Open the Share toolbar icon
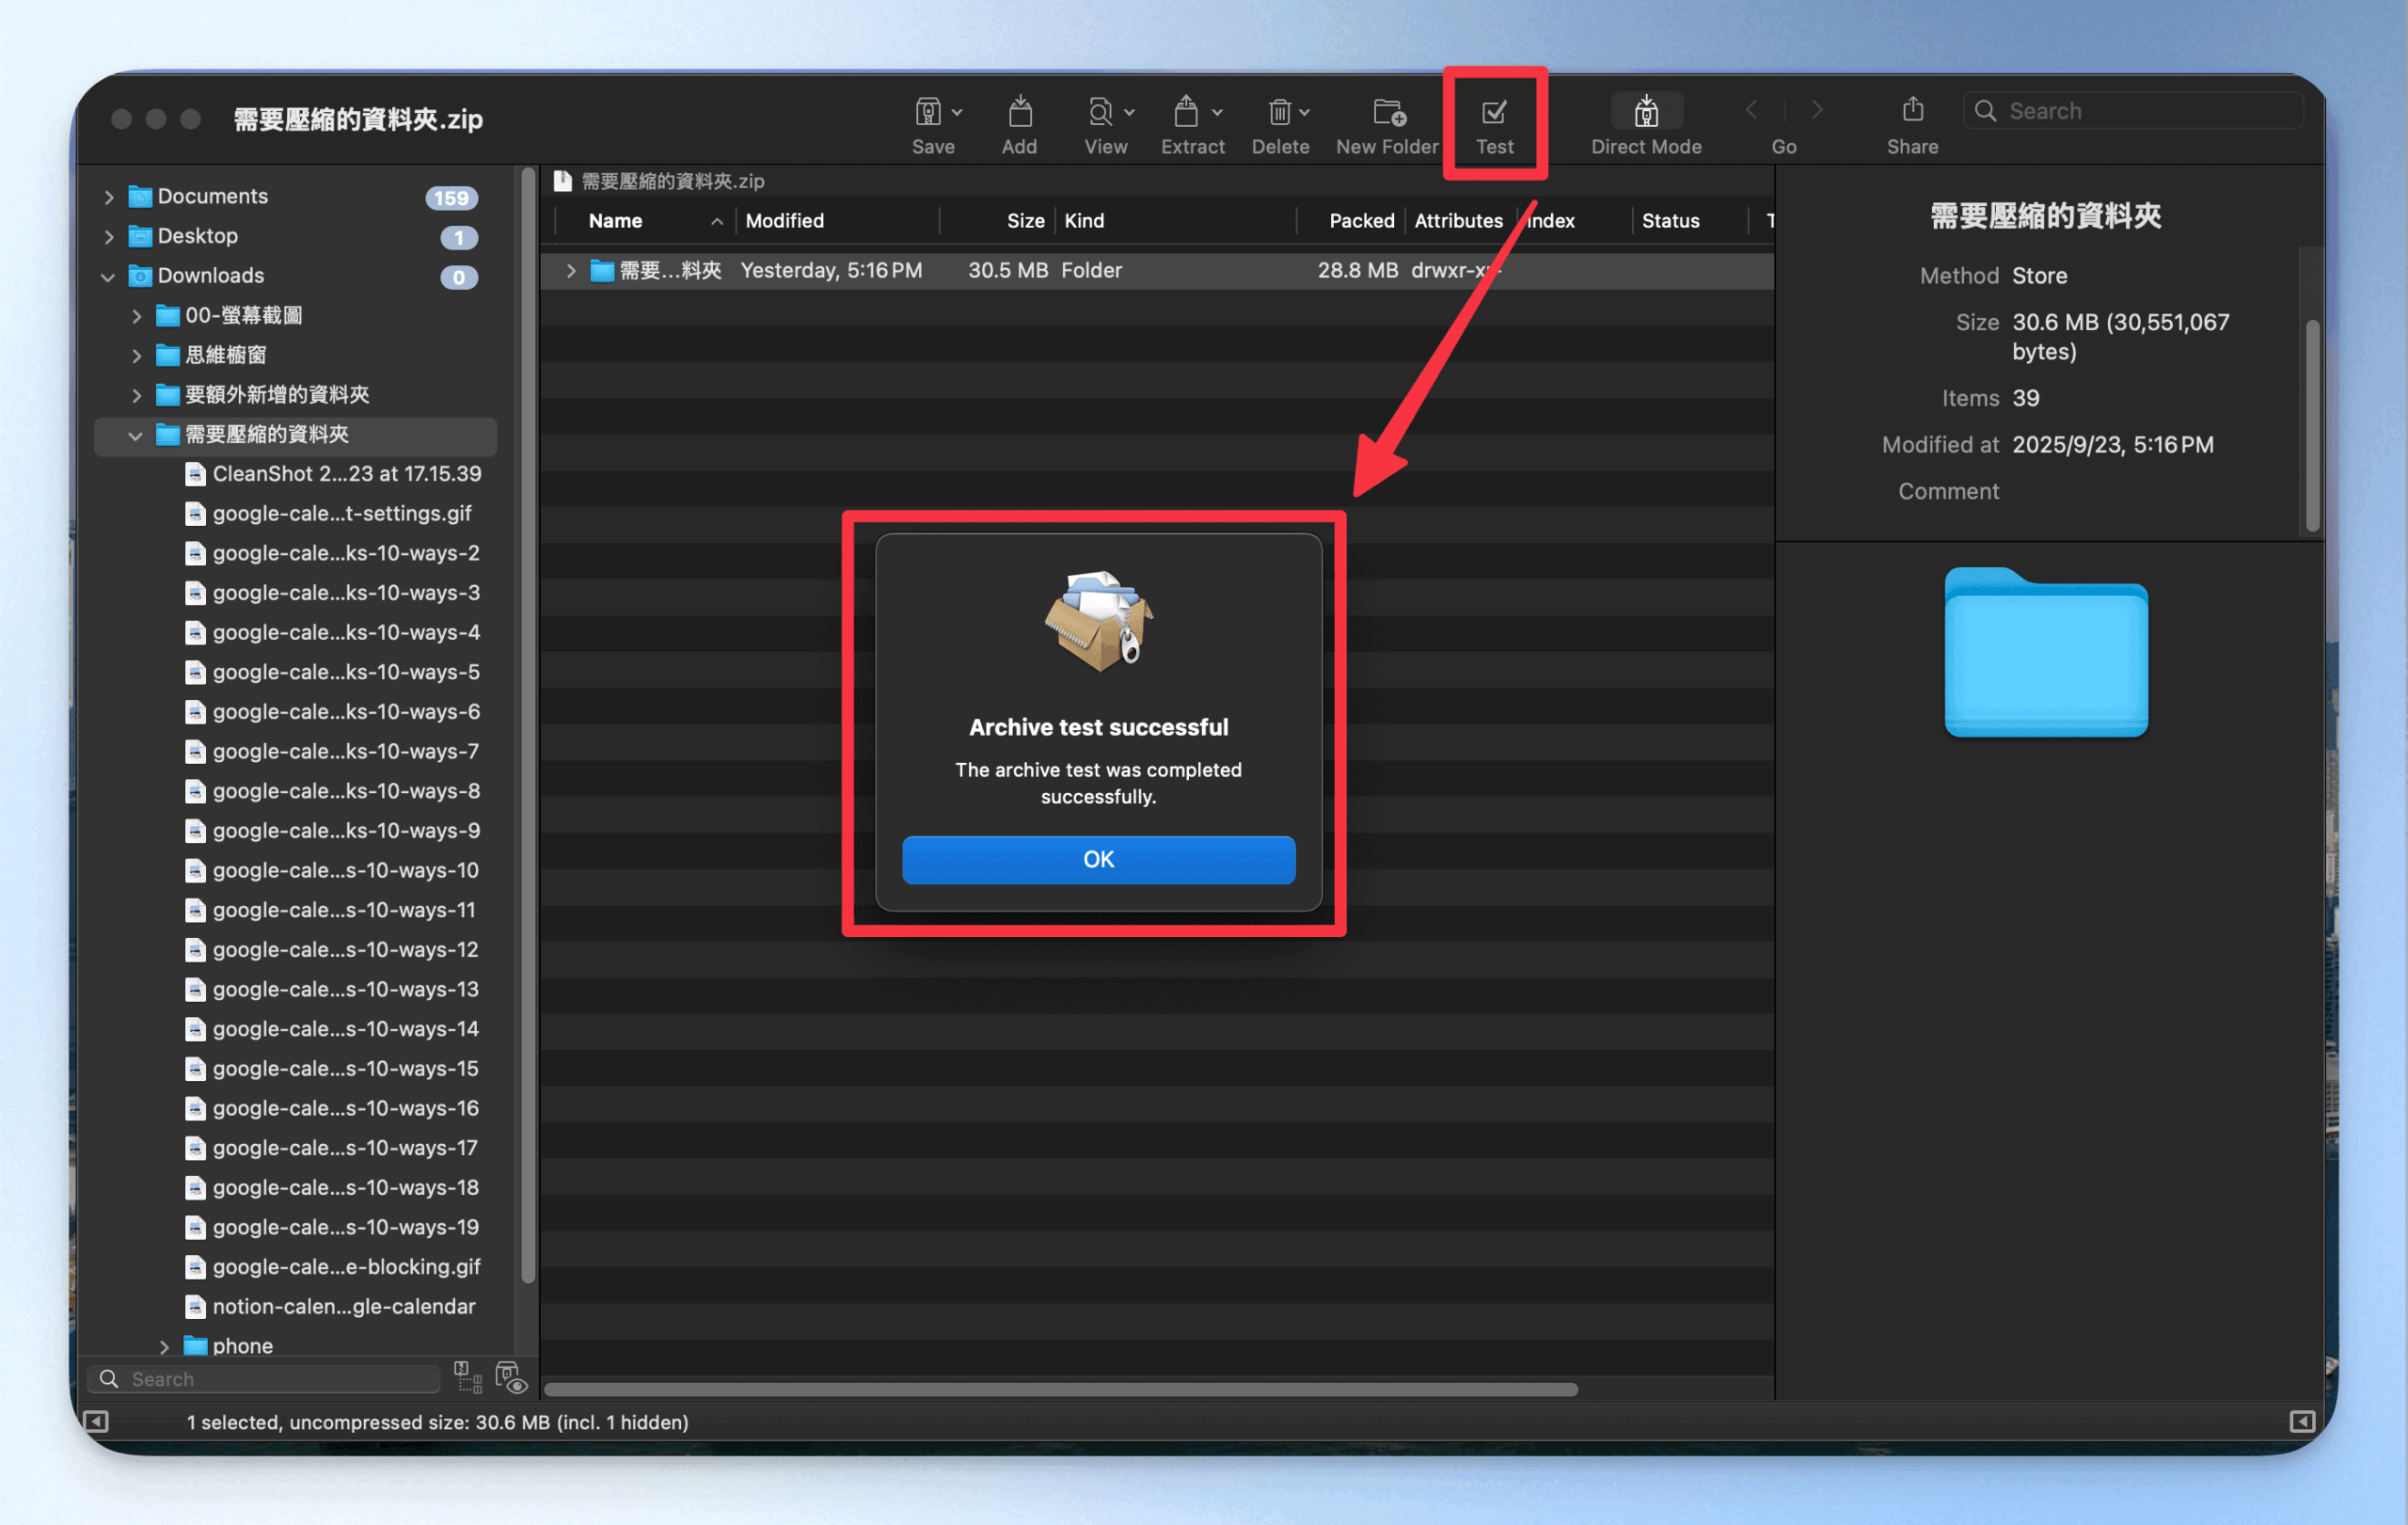Image resolution: width=2408 pixels, height=1525 pixels. (1912, 110)
